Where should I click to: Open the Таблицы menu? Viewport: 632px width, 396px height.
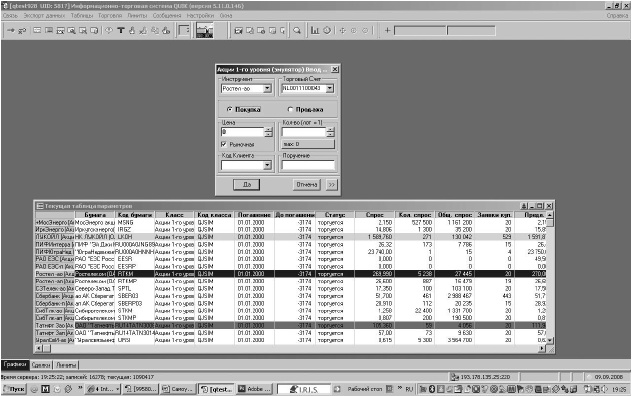pos(81,15)
